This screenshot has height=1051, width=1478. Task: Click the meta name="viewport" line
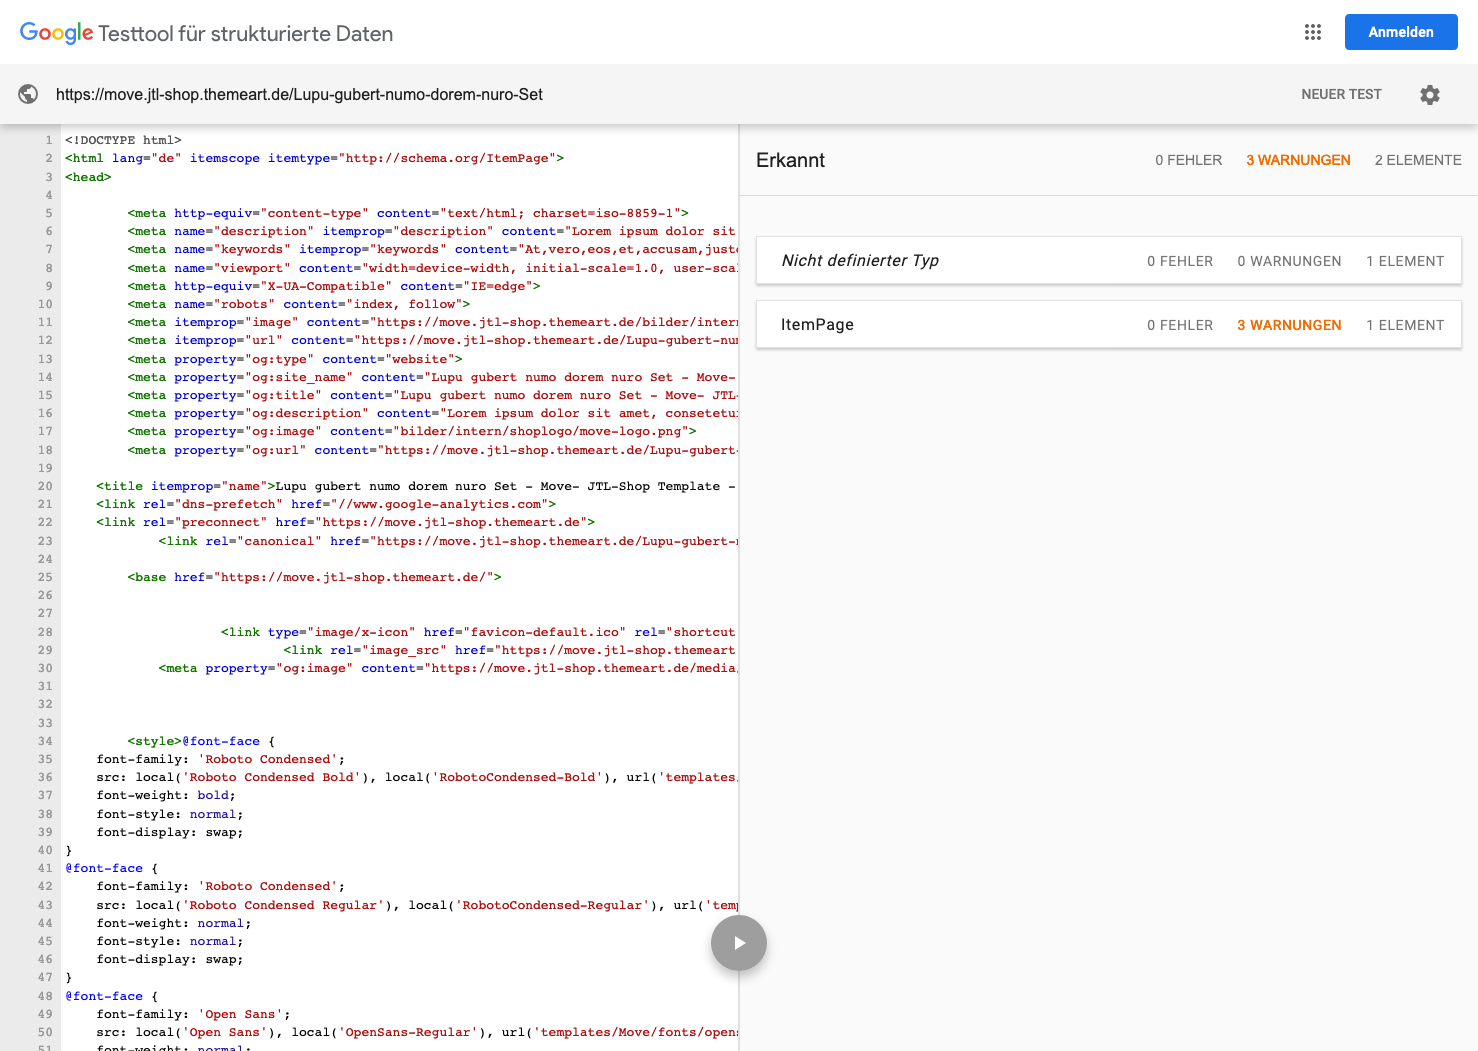pos(432,268)
